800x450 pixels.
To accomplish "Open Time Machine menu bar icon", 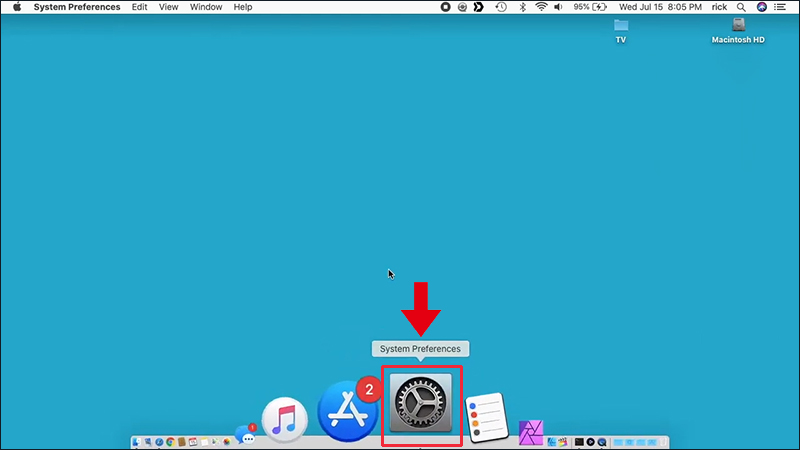I will point(501,7).
